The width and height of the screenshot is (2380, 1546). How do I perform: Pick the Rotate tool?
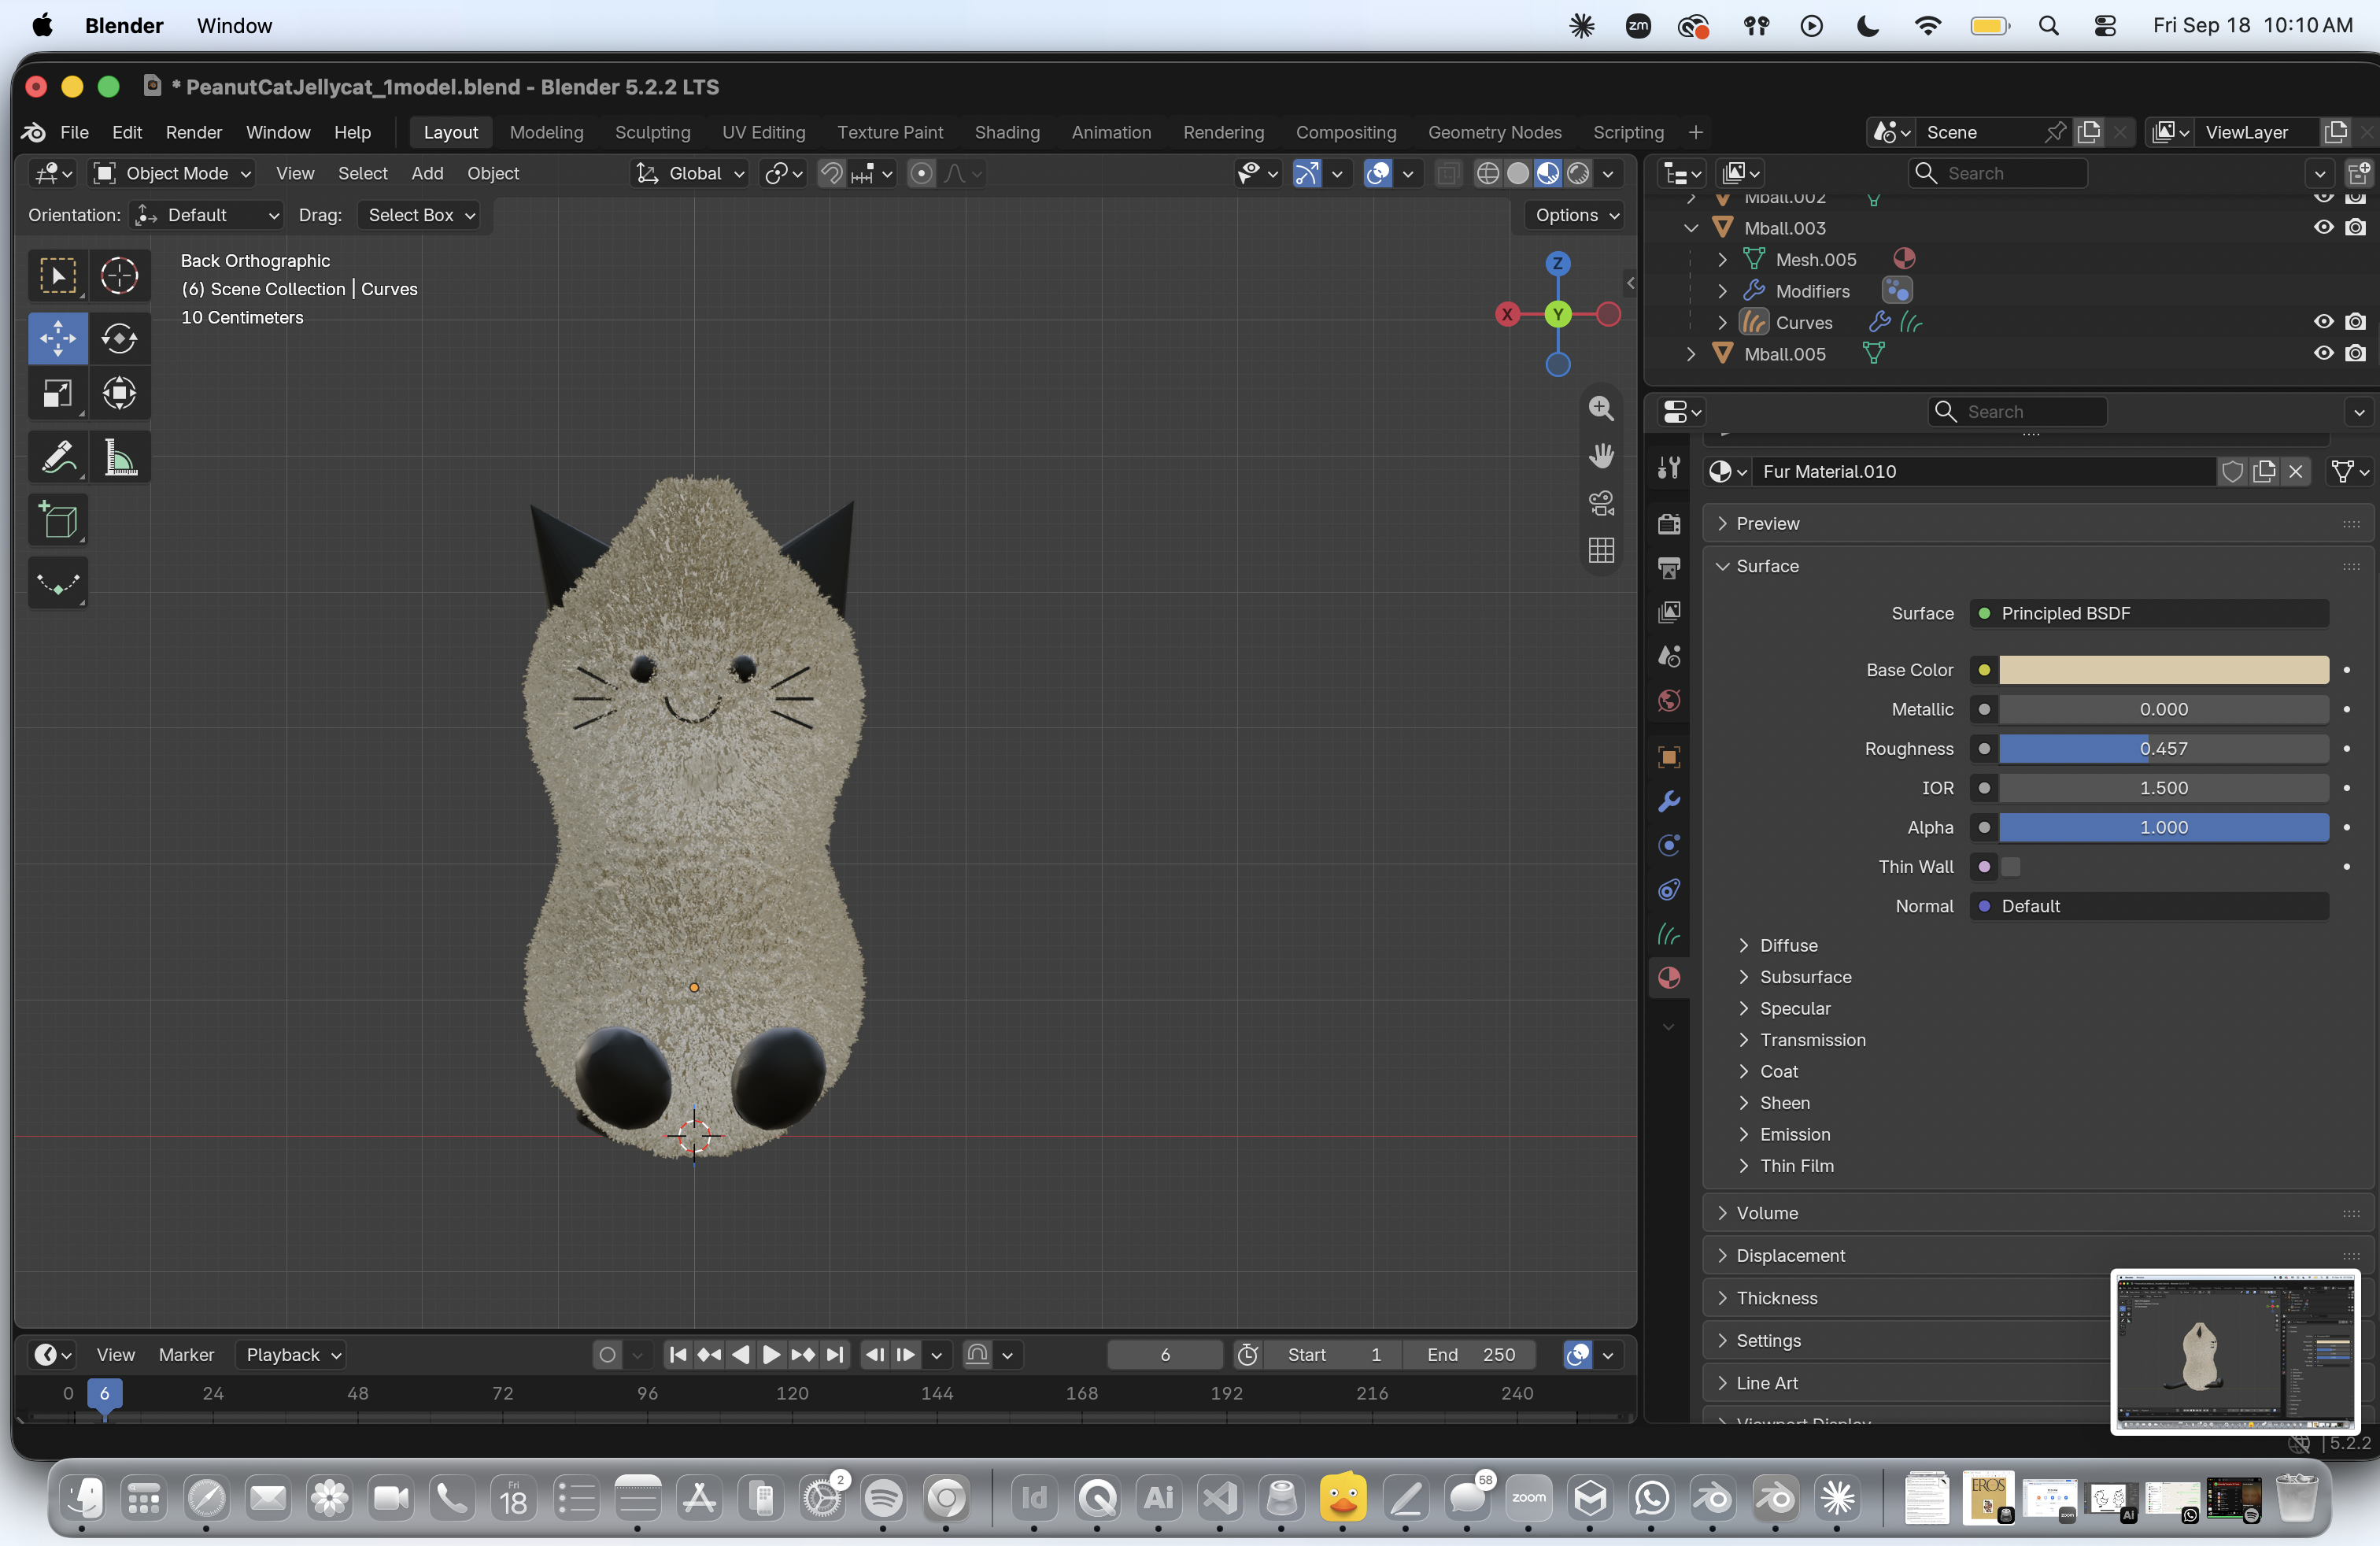click(x=120, y=338)
